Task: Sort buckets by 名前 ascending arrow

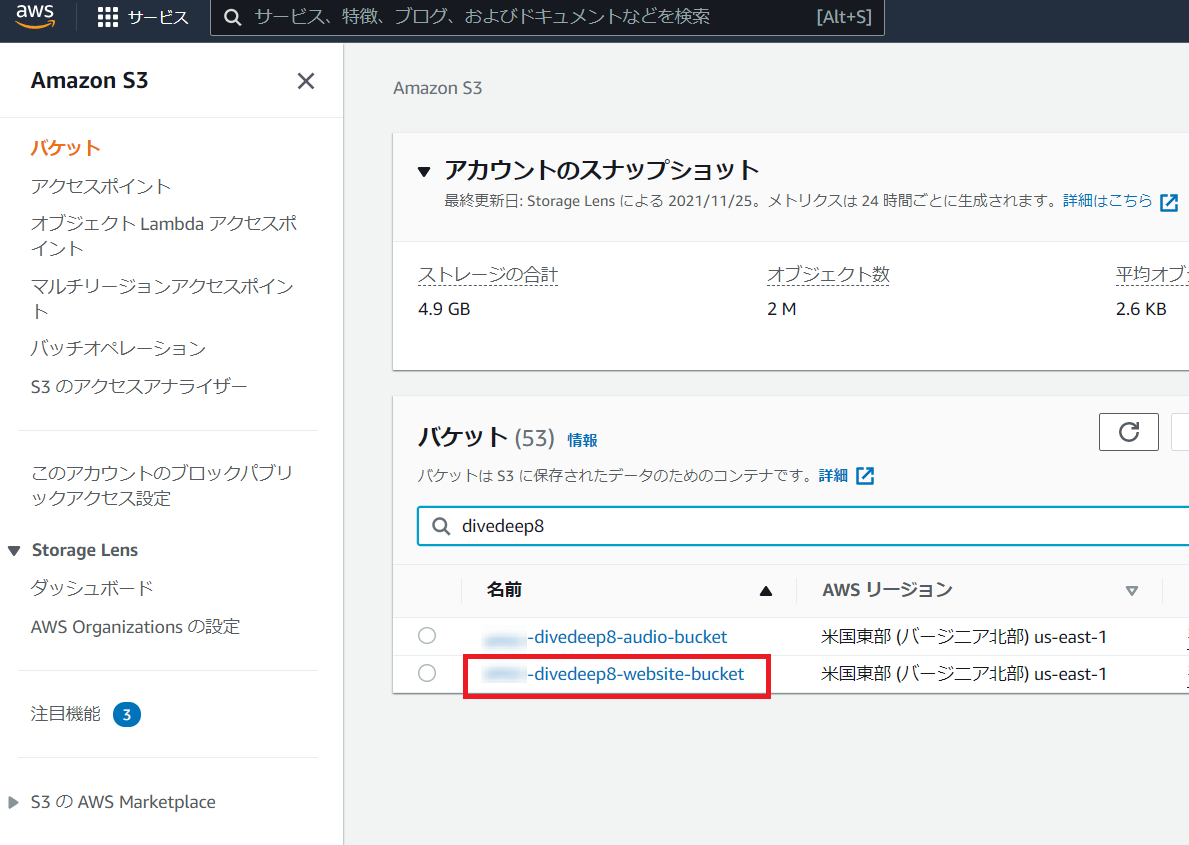Action: [766, 591]
